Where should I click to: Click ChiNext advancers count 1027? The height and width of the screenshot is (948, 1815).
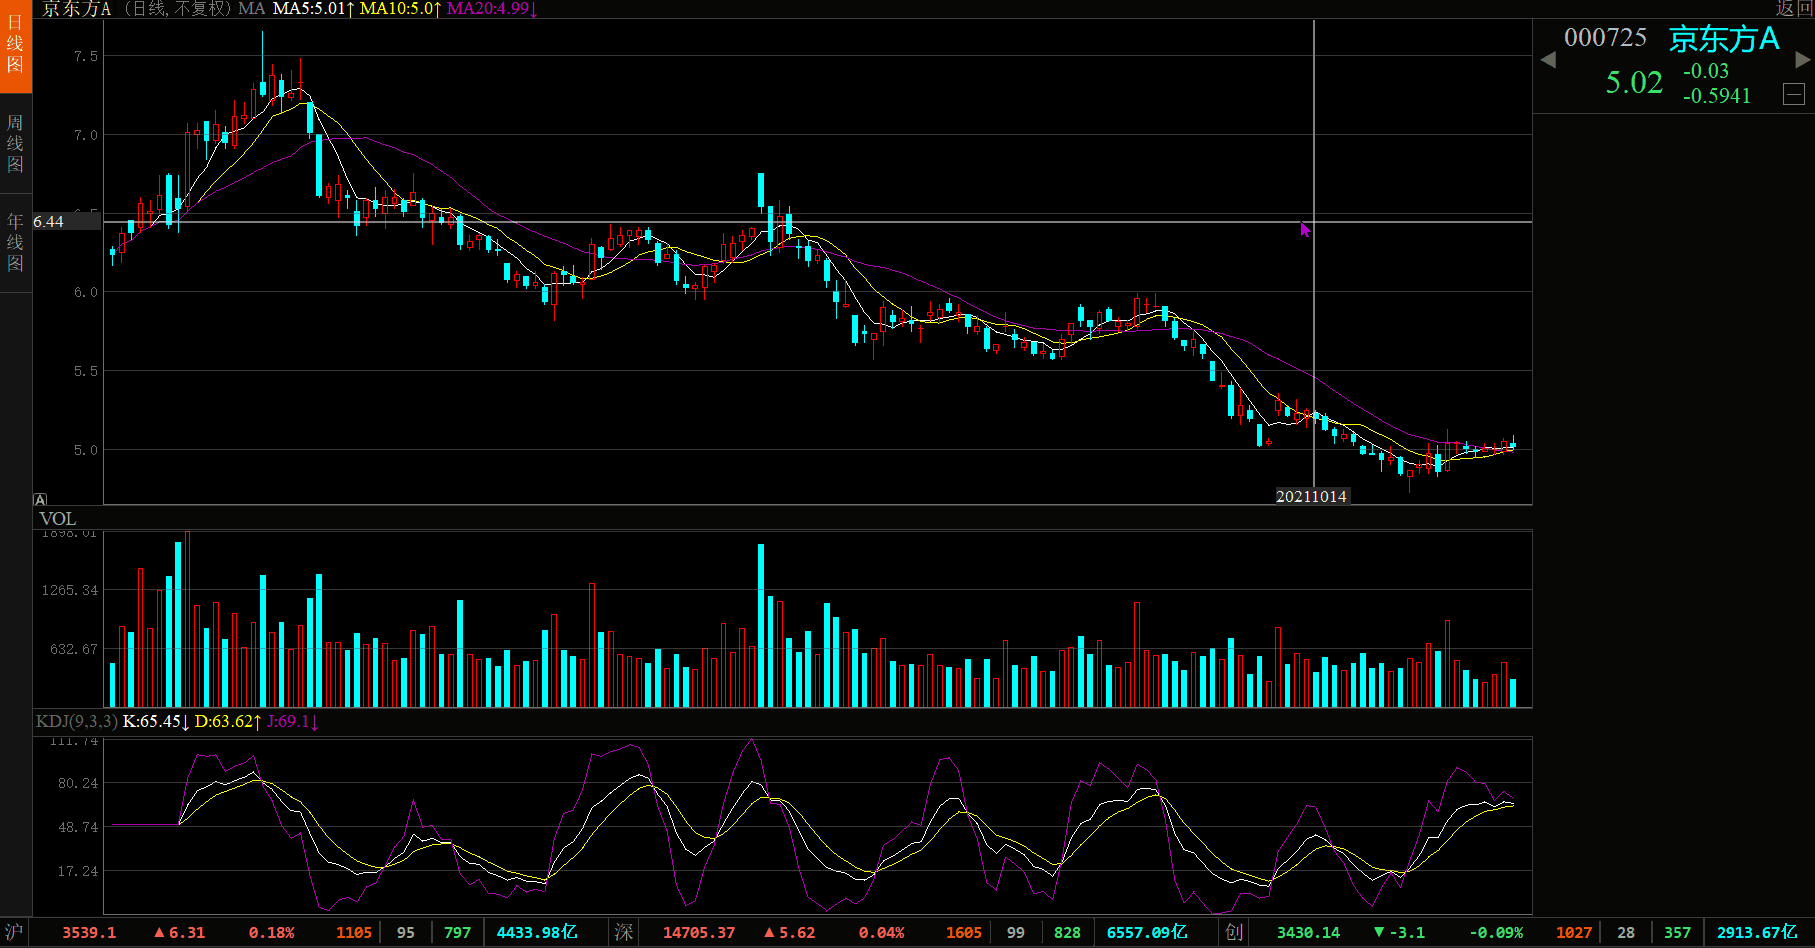[1574, 932]
